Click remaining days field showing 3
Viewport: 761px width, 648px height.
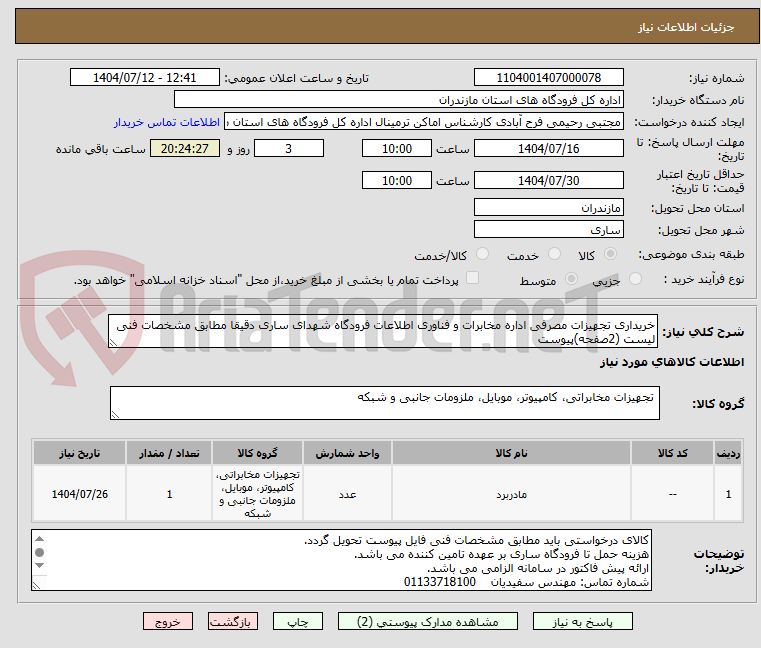pyautogui.click(x=289, y=149)
